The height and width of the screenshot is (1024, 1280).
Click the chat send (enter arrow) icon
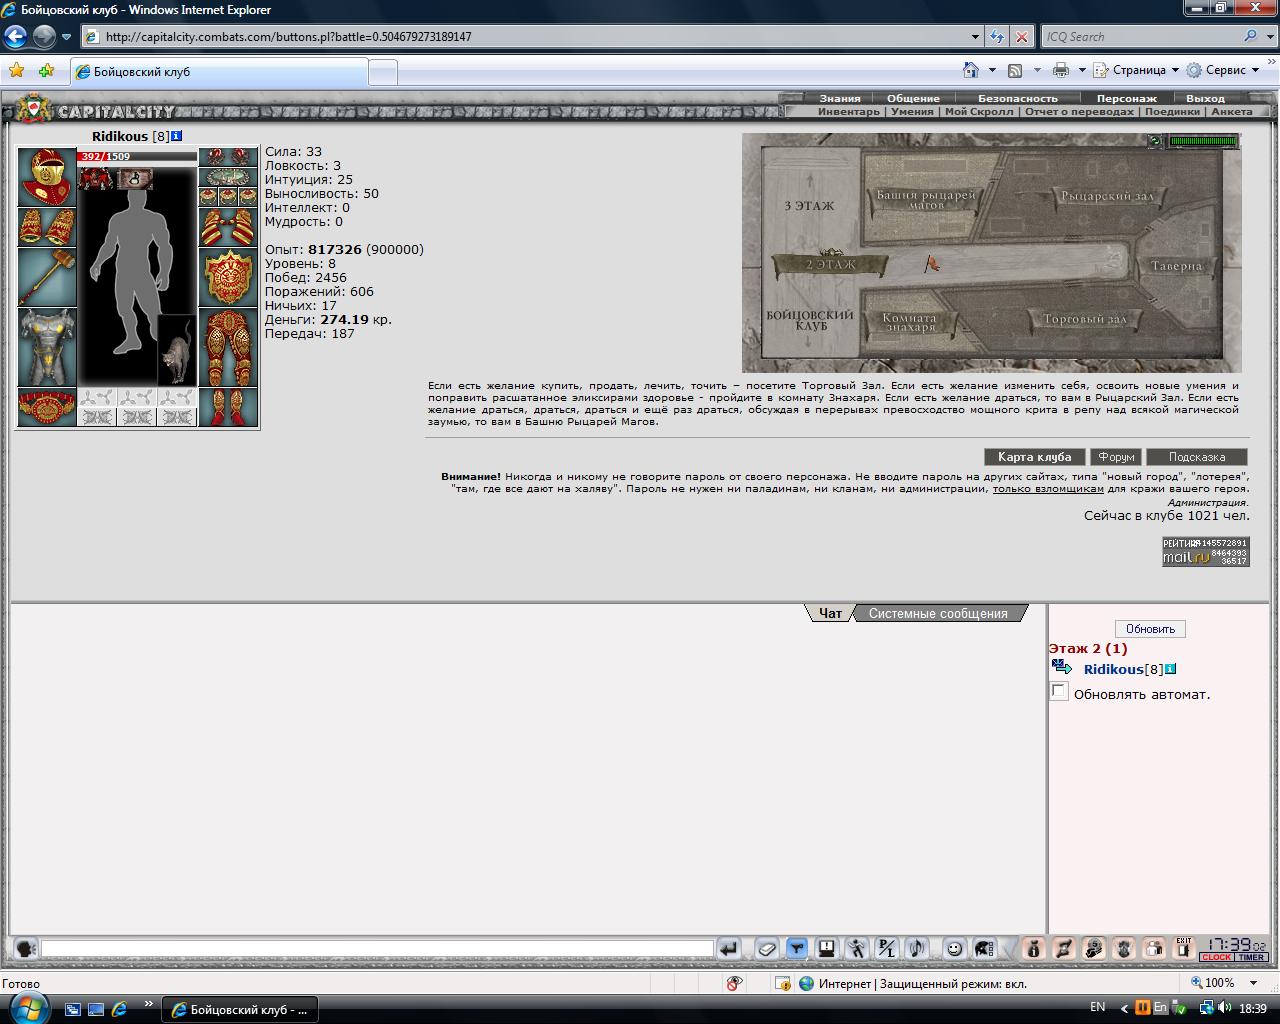pyautogui.click(x=729, y=948)
